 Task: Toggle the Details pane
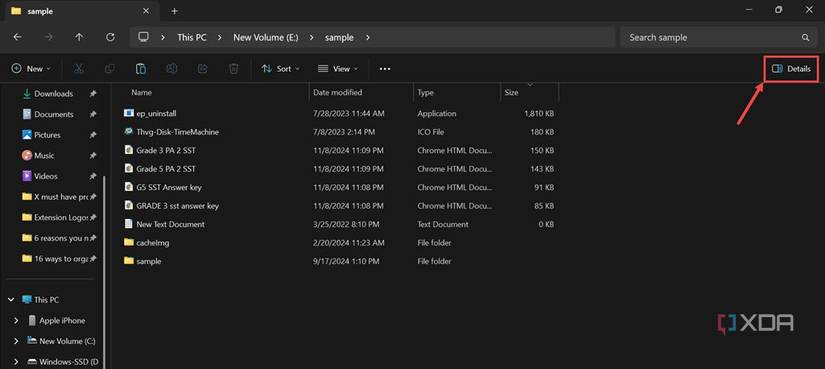791,69
